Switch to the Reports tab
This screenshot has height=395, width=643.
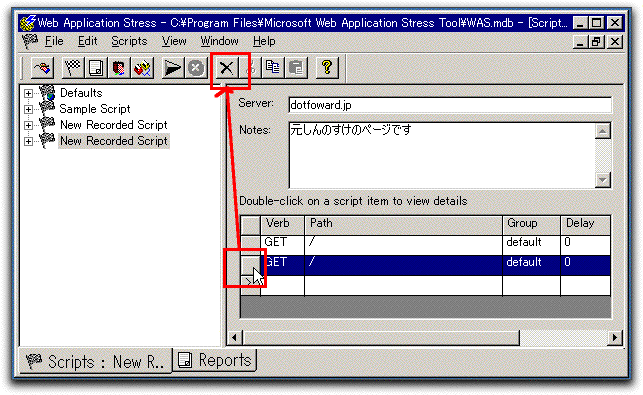215,360
